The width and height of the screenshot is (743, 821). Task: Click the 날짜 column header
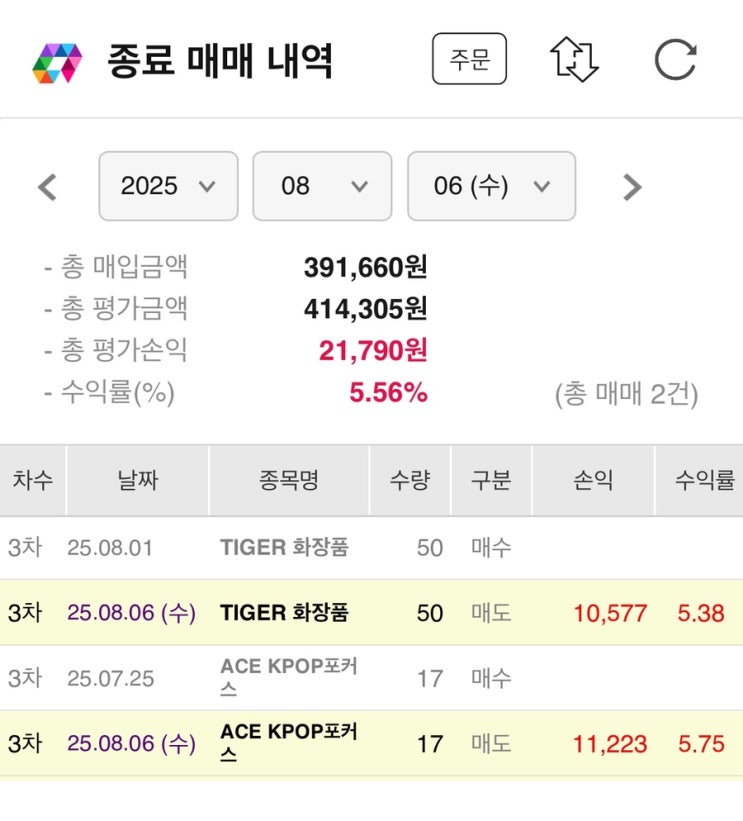[x=137, y=481]
